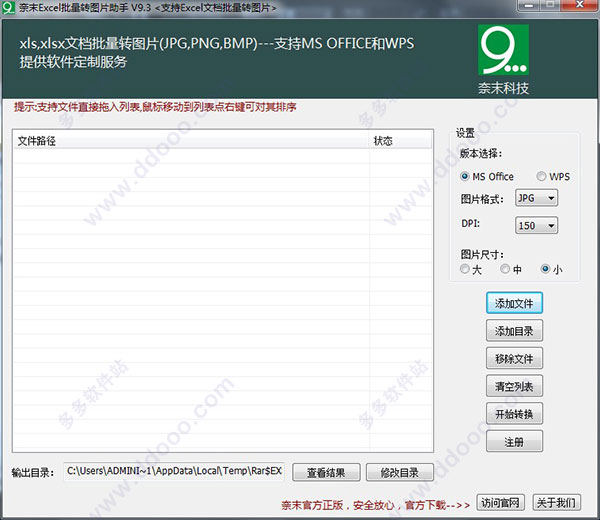This screenshot has height=520, width=600.
Task: Click the 文件路径 column header
Action: [191, 141]
